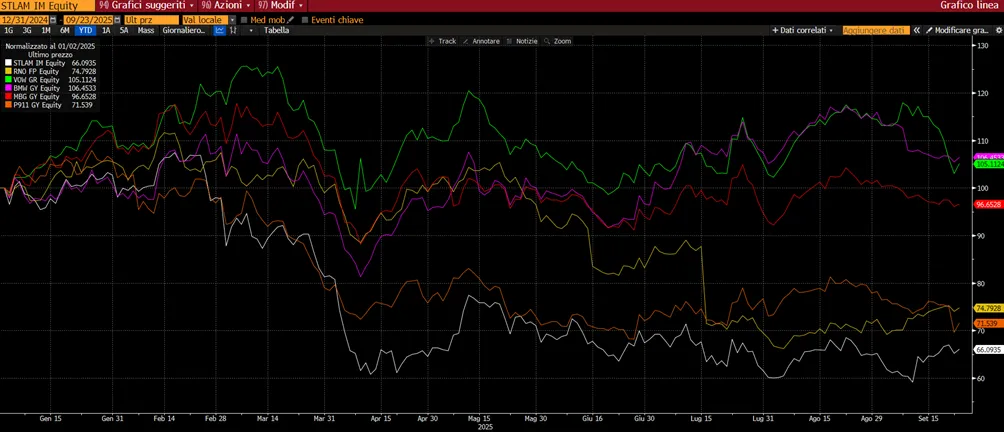Activate the Track crosshair tool
This screenshot has height=432, width=1004.
coord(442,41)
